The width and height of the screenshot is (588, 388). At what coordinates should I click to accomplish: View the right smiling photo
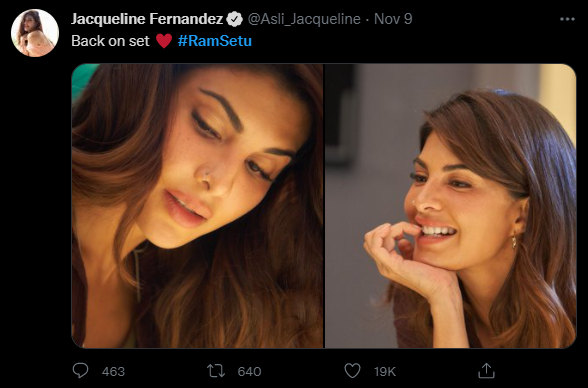pos(450,206)
